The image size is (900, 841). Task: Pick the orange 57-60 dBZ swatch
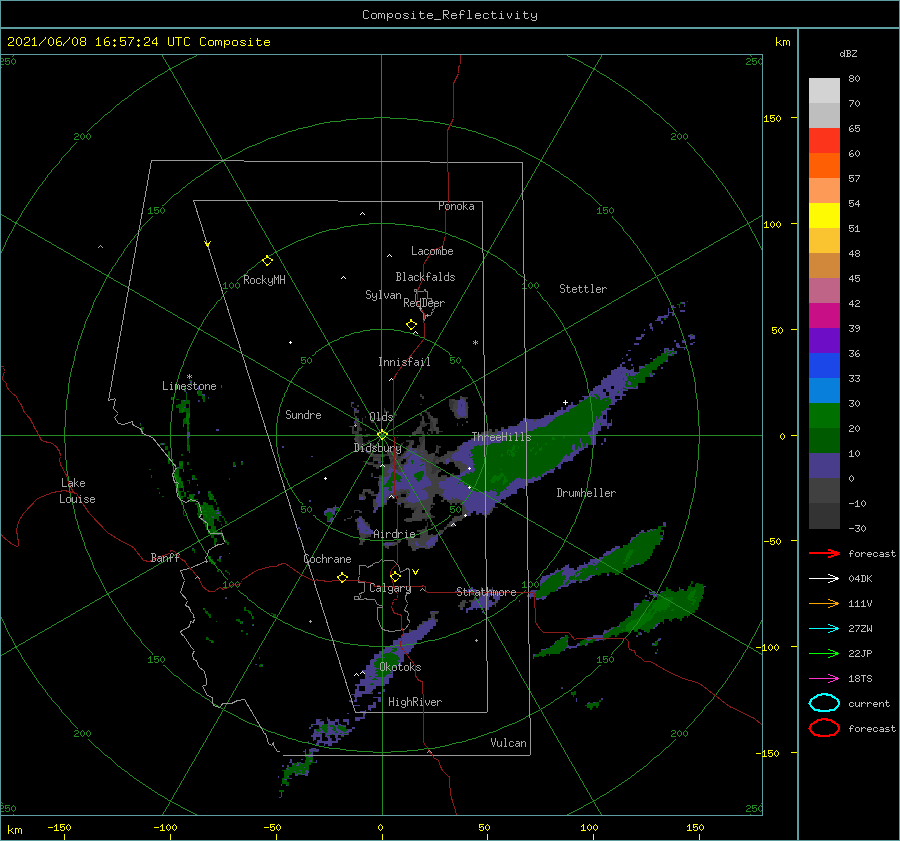[824, 166]
